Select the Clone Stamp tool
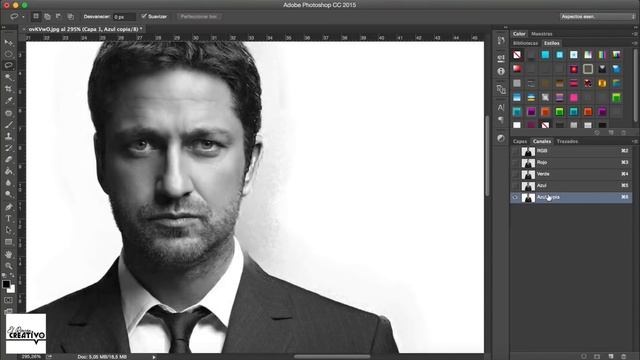This screenshot has width=640, height=360. pos(8,136)
